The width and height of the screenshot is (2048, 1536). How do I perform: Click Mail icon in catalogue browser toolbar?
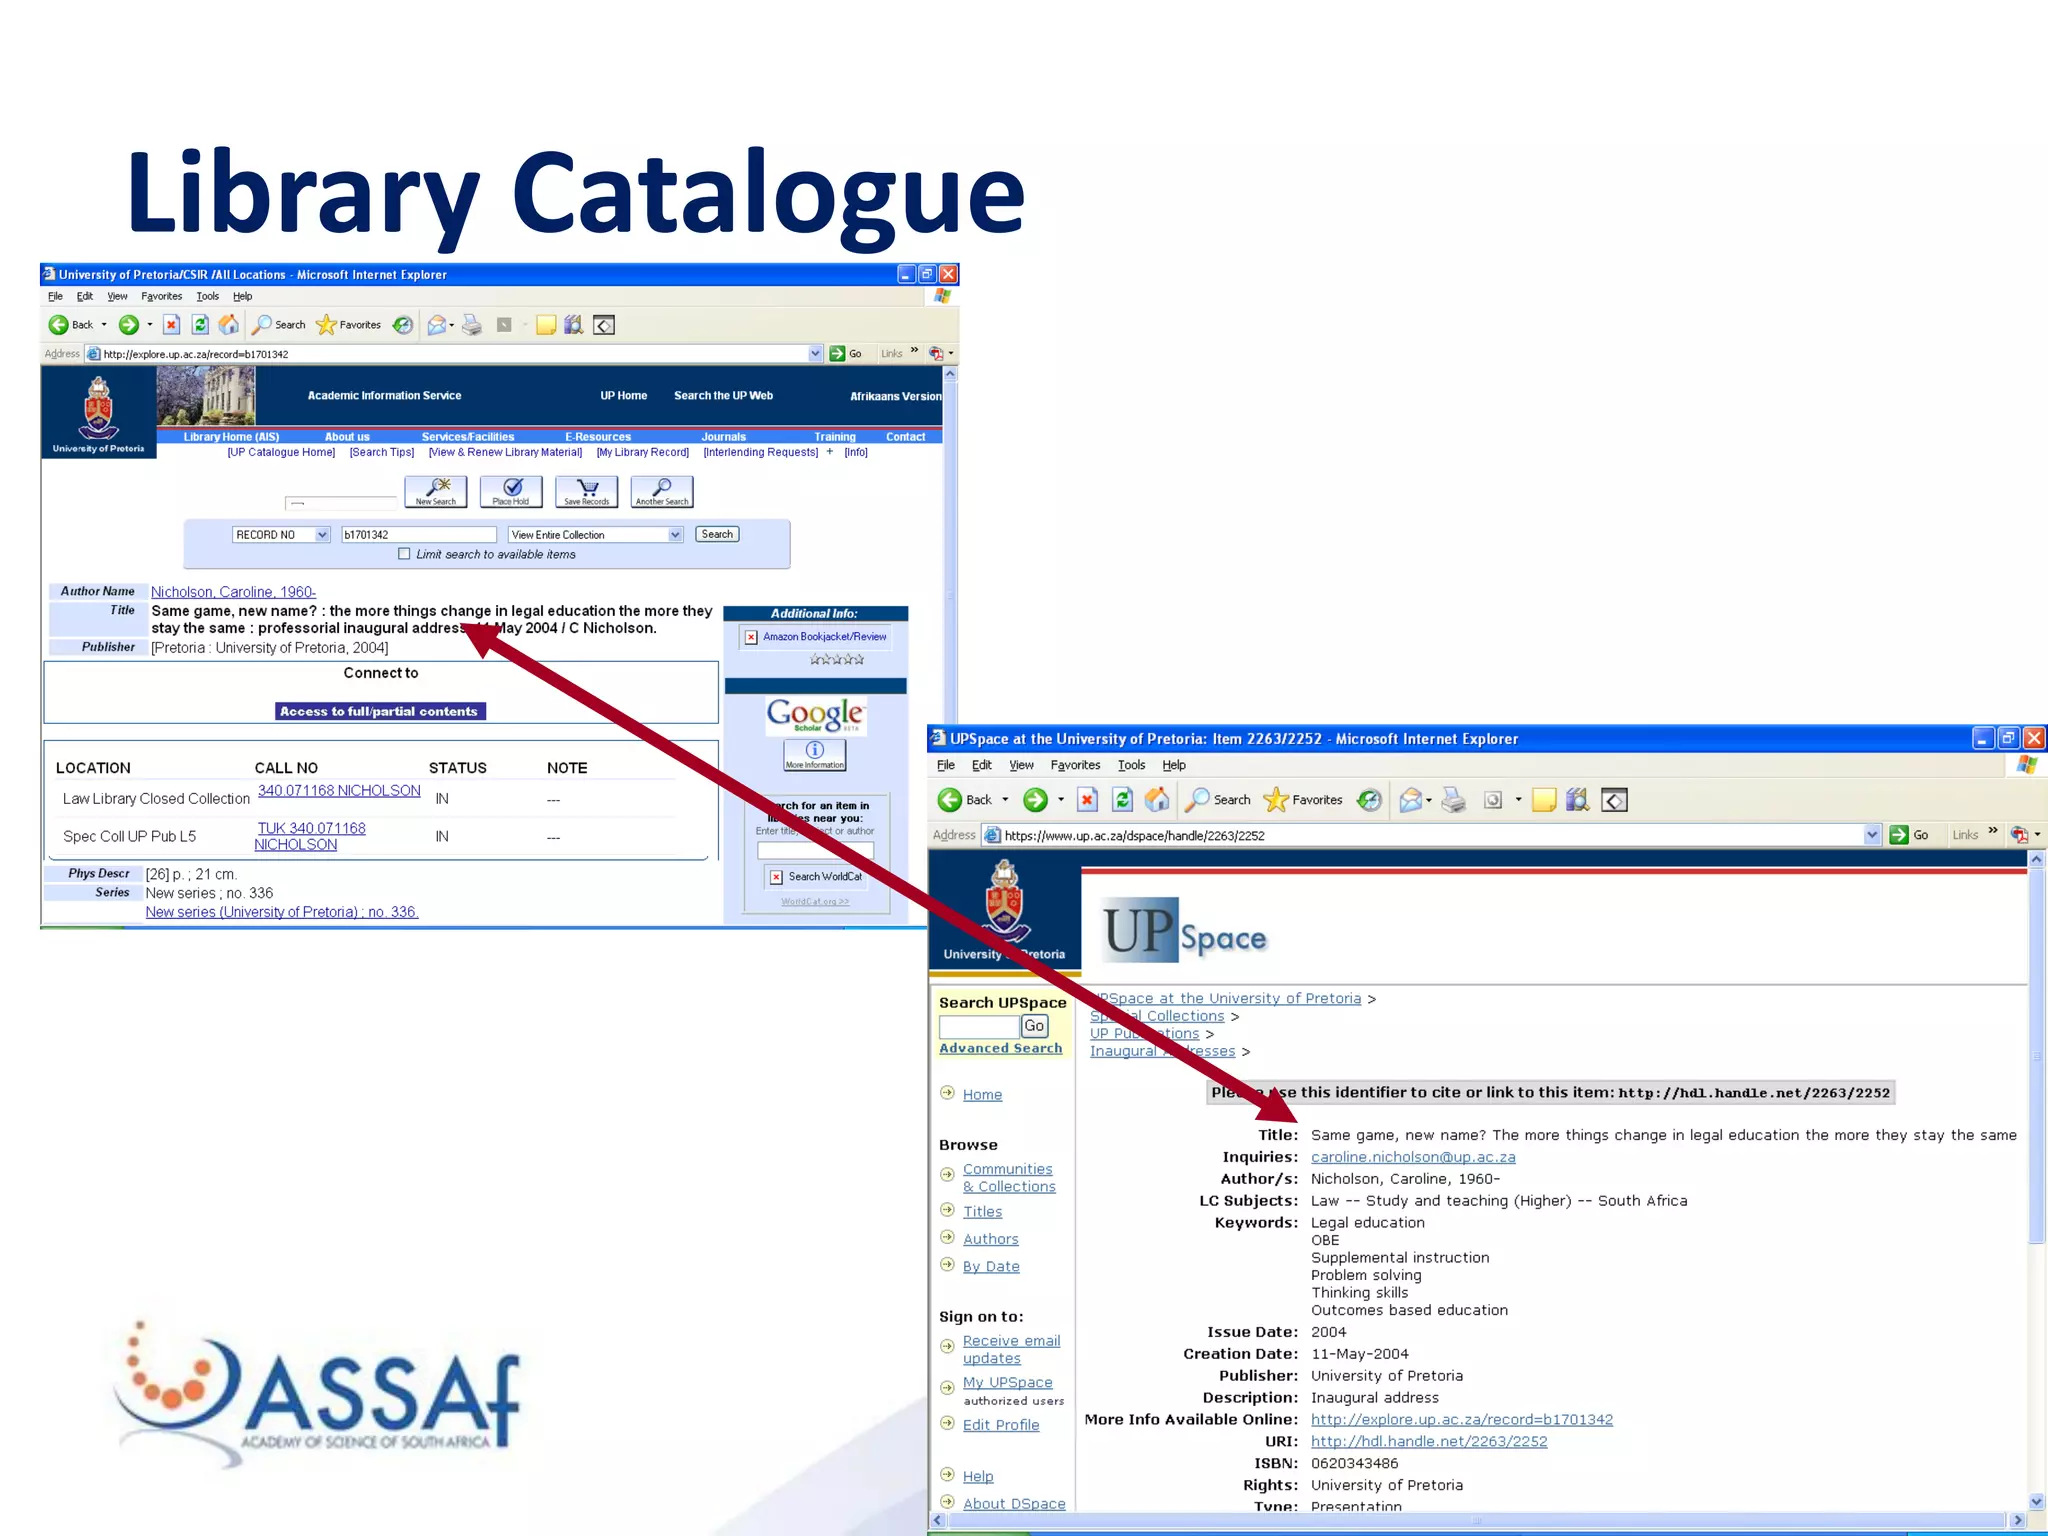[436, 325]
